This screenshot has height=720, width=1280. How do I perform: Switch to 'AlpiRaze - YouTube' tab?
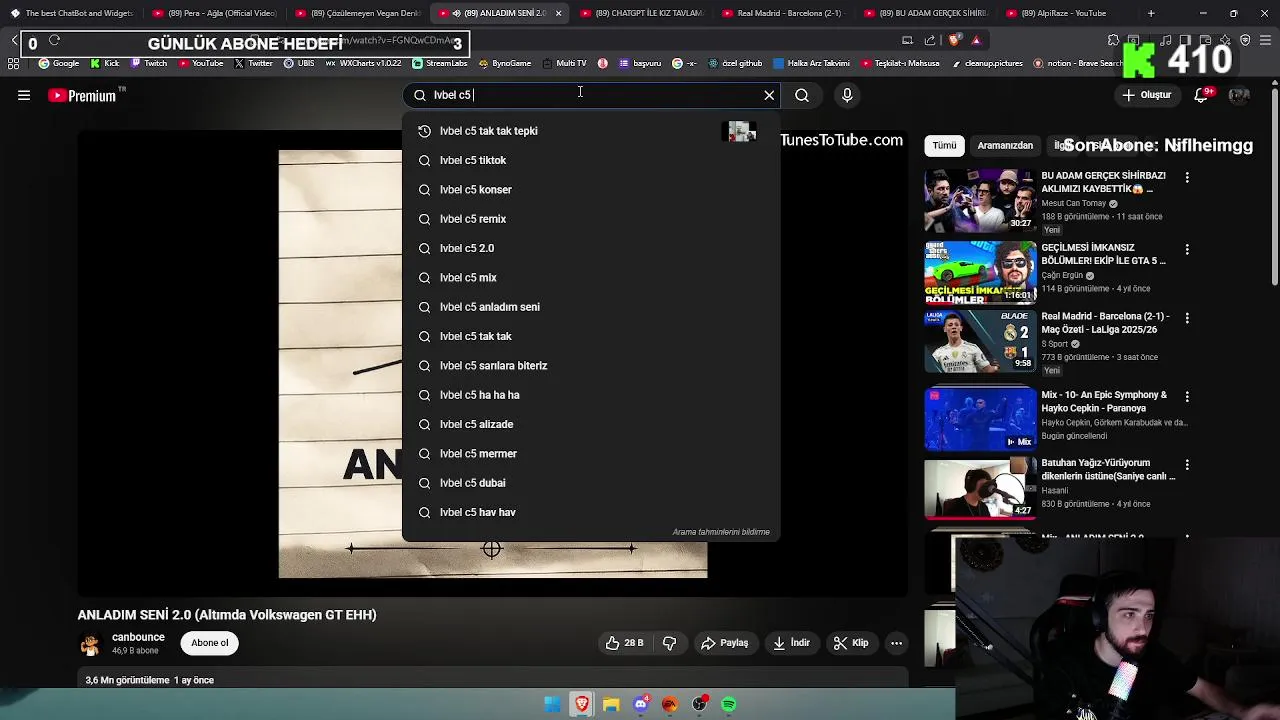1067,13
